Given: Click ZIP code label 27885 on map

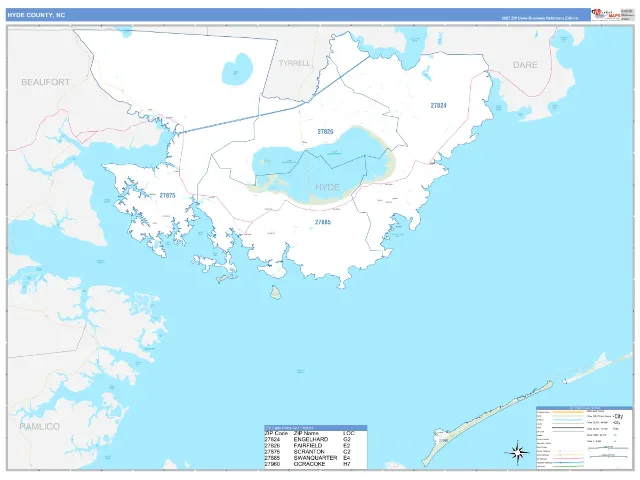Looking at the screenshot, I should click(322, 222).
